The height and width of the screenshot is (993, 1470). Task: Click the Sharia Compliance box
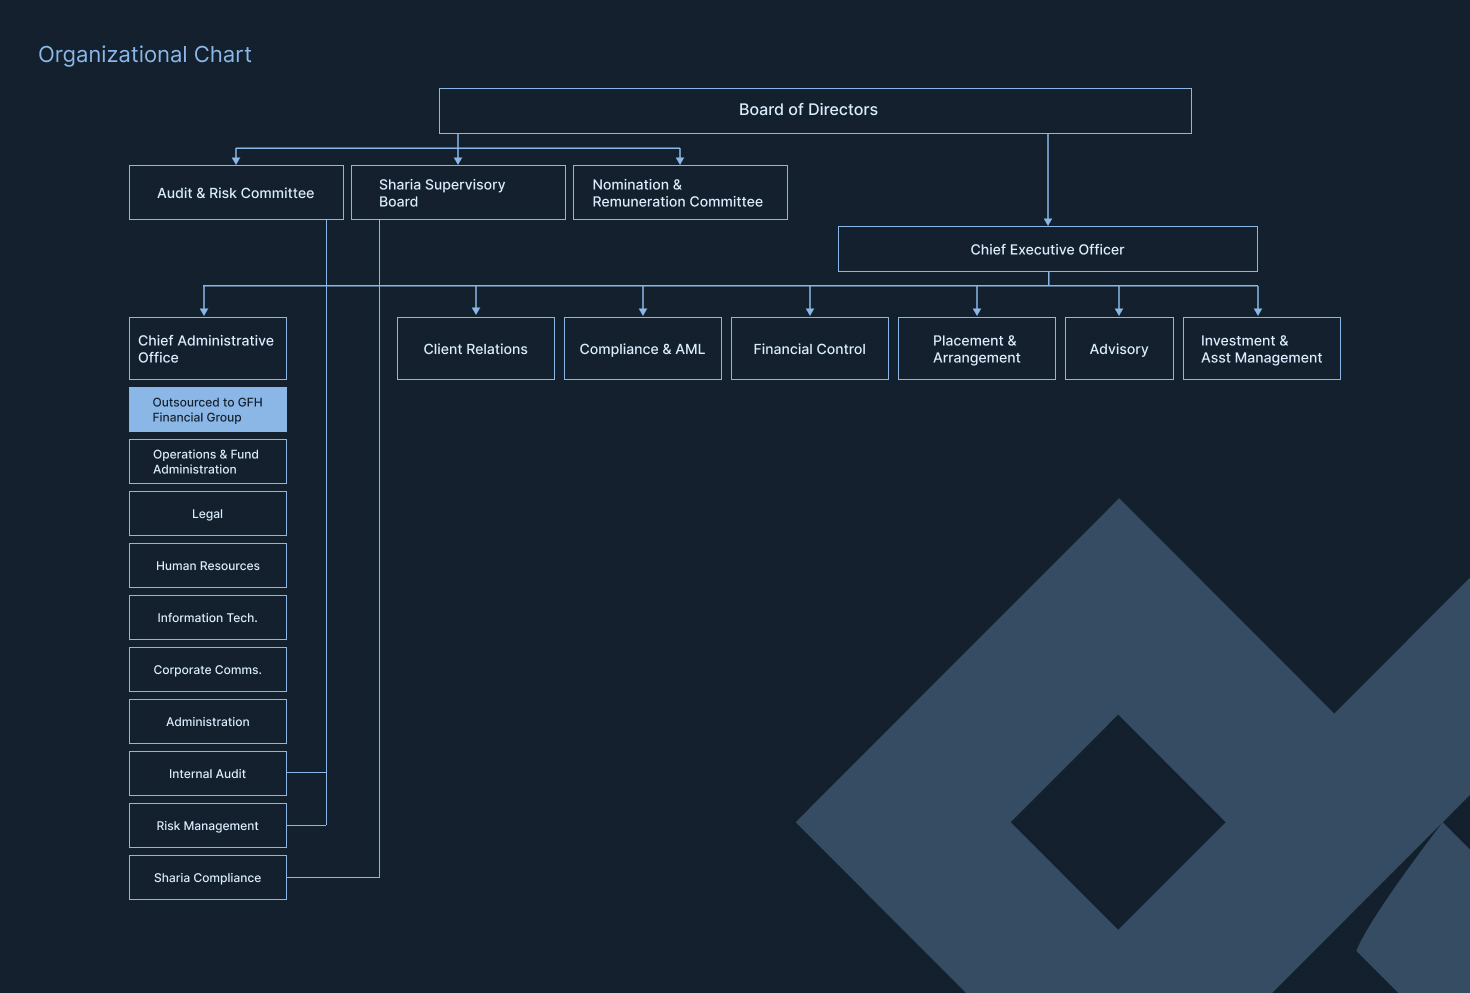(x=207, y=878)
